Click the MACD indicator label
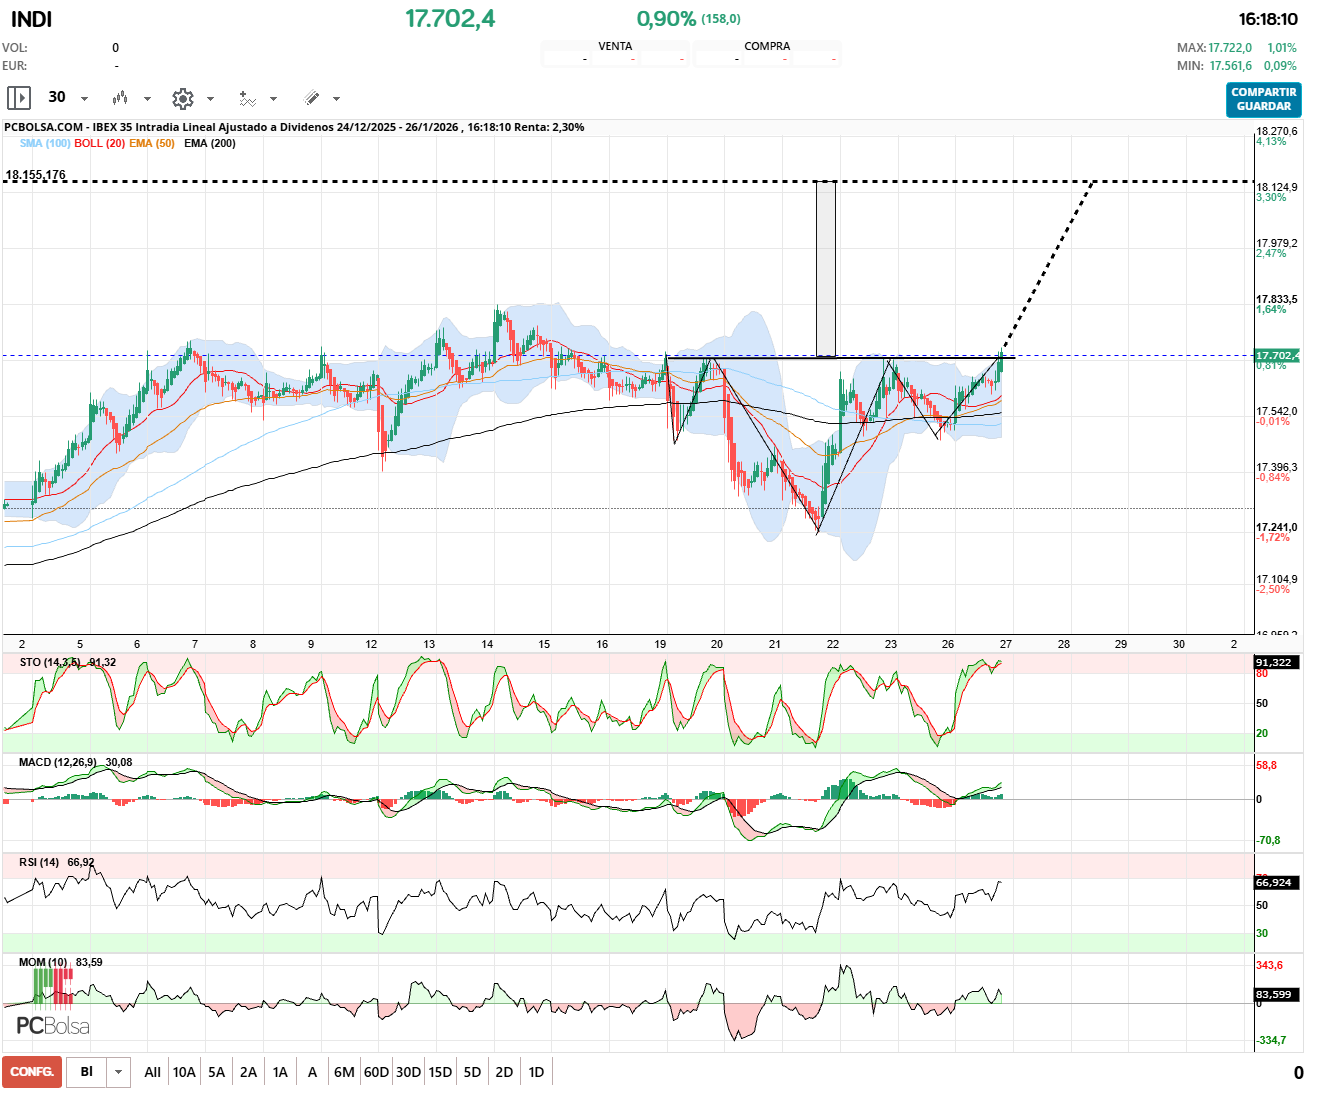This screenshot has height=1093, width=1317. (56, 762)
